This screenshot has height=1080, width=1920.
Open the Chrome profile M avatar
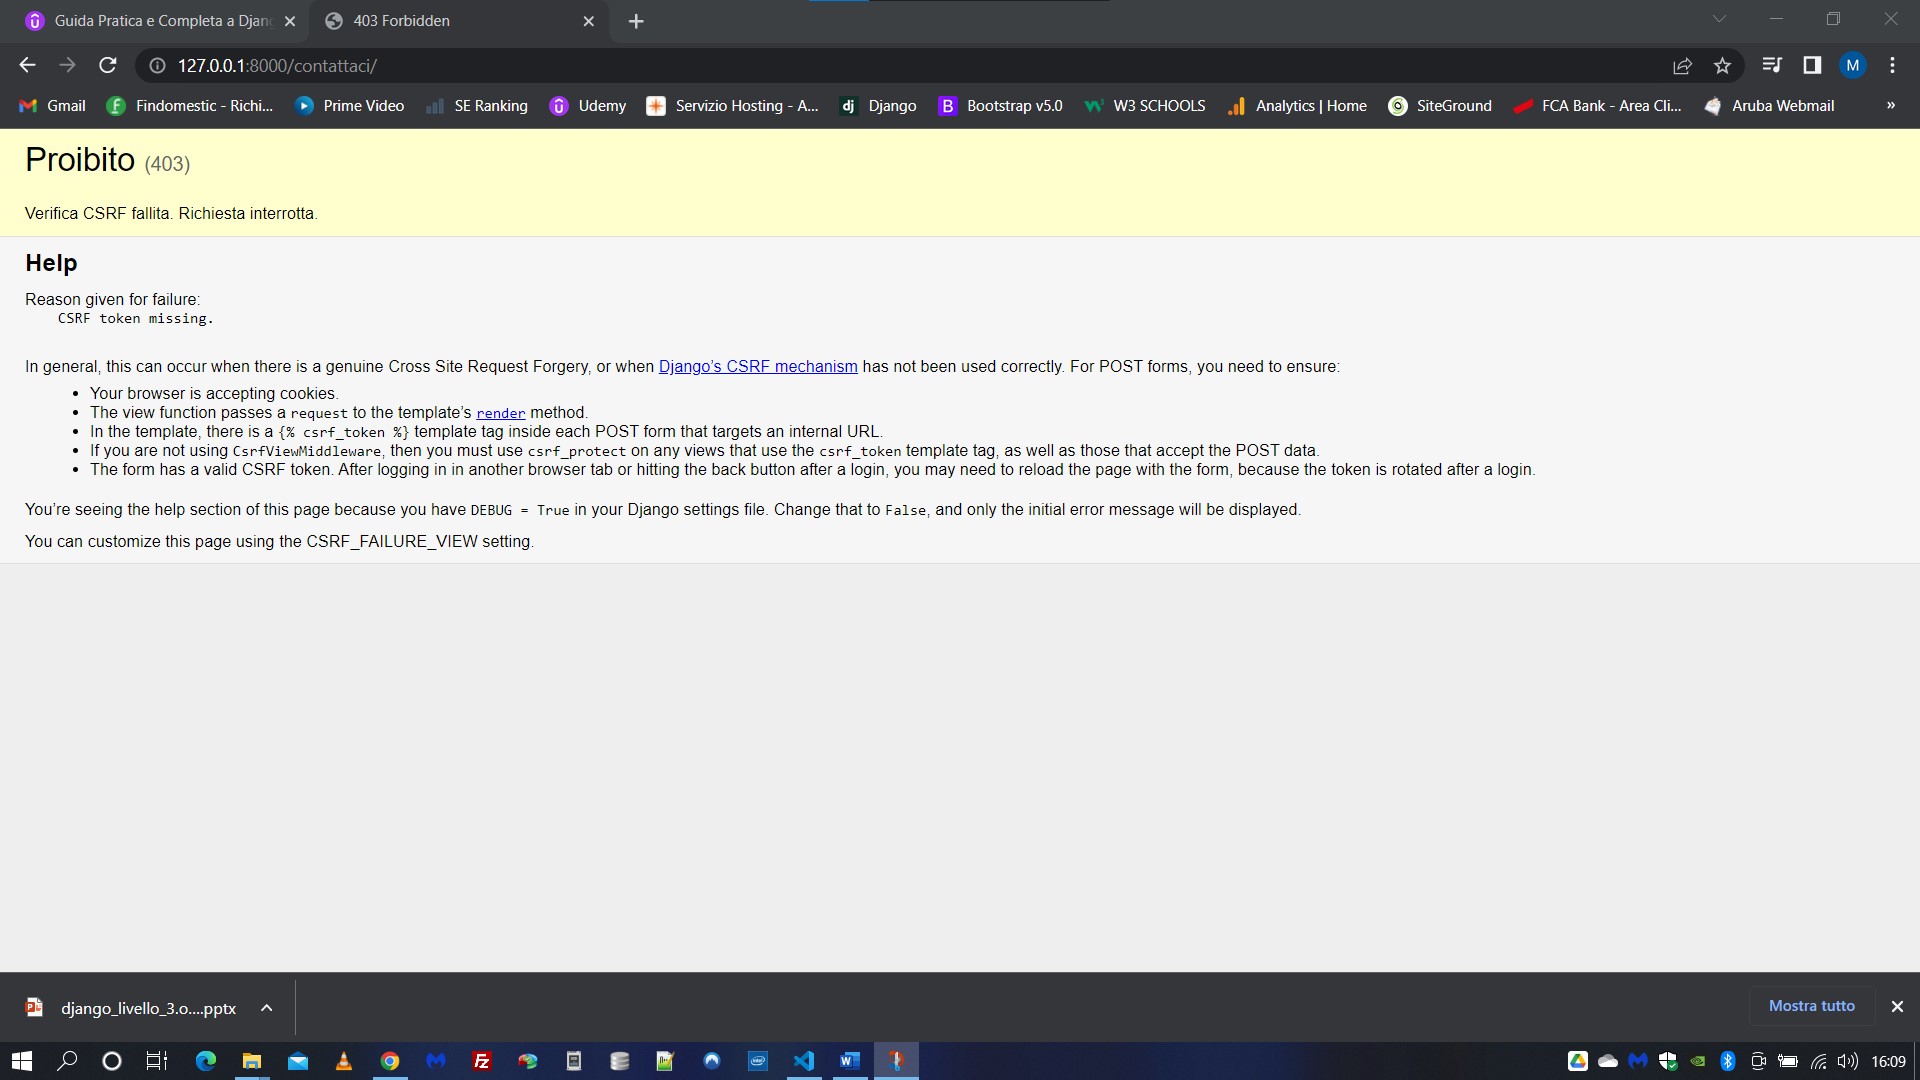tap(1853, 65)
